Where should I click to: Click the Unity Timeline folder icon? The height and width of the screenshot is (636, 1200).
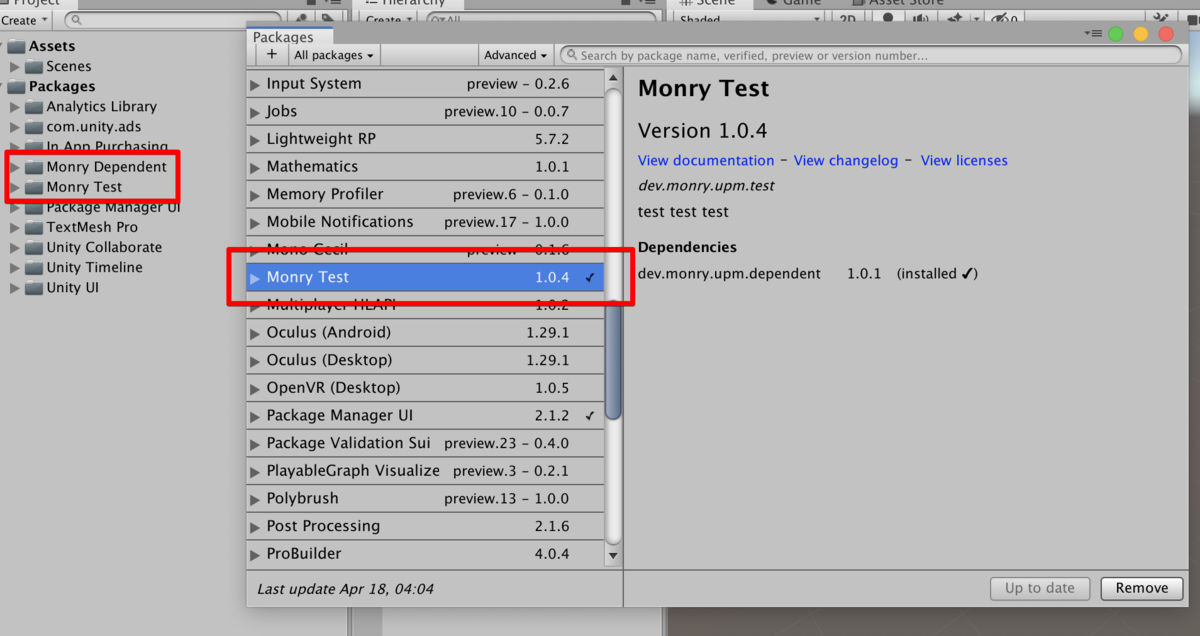point(33,267)
